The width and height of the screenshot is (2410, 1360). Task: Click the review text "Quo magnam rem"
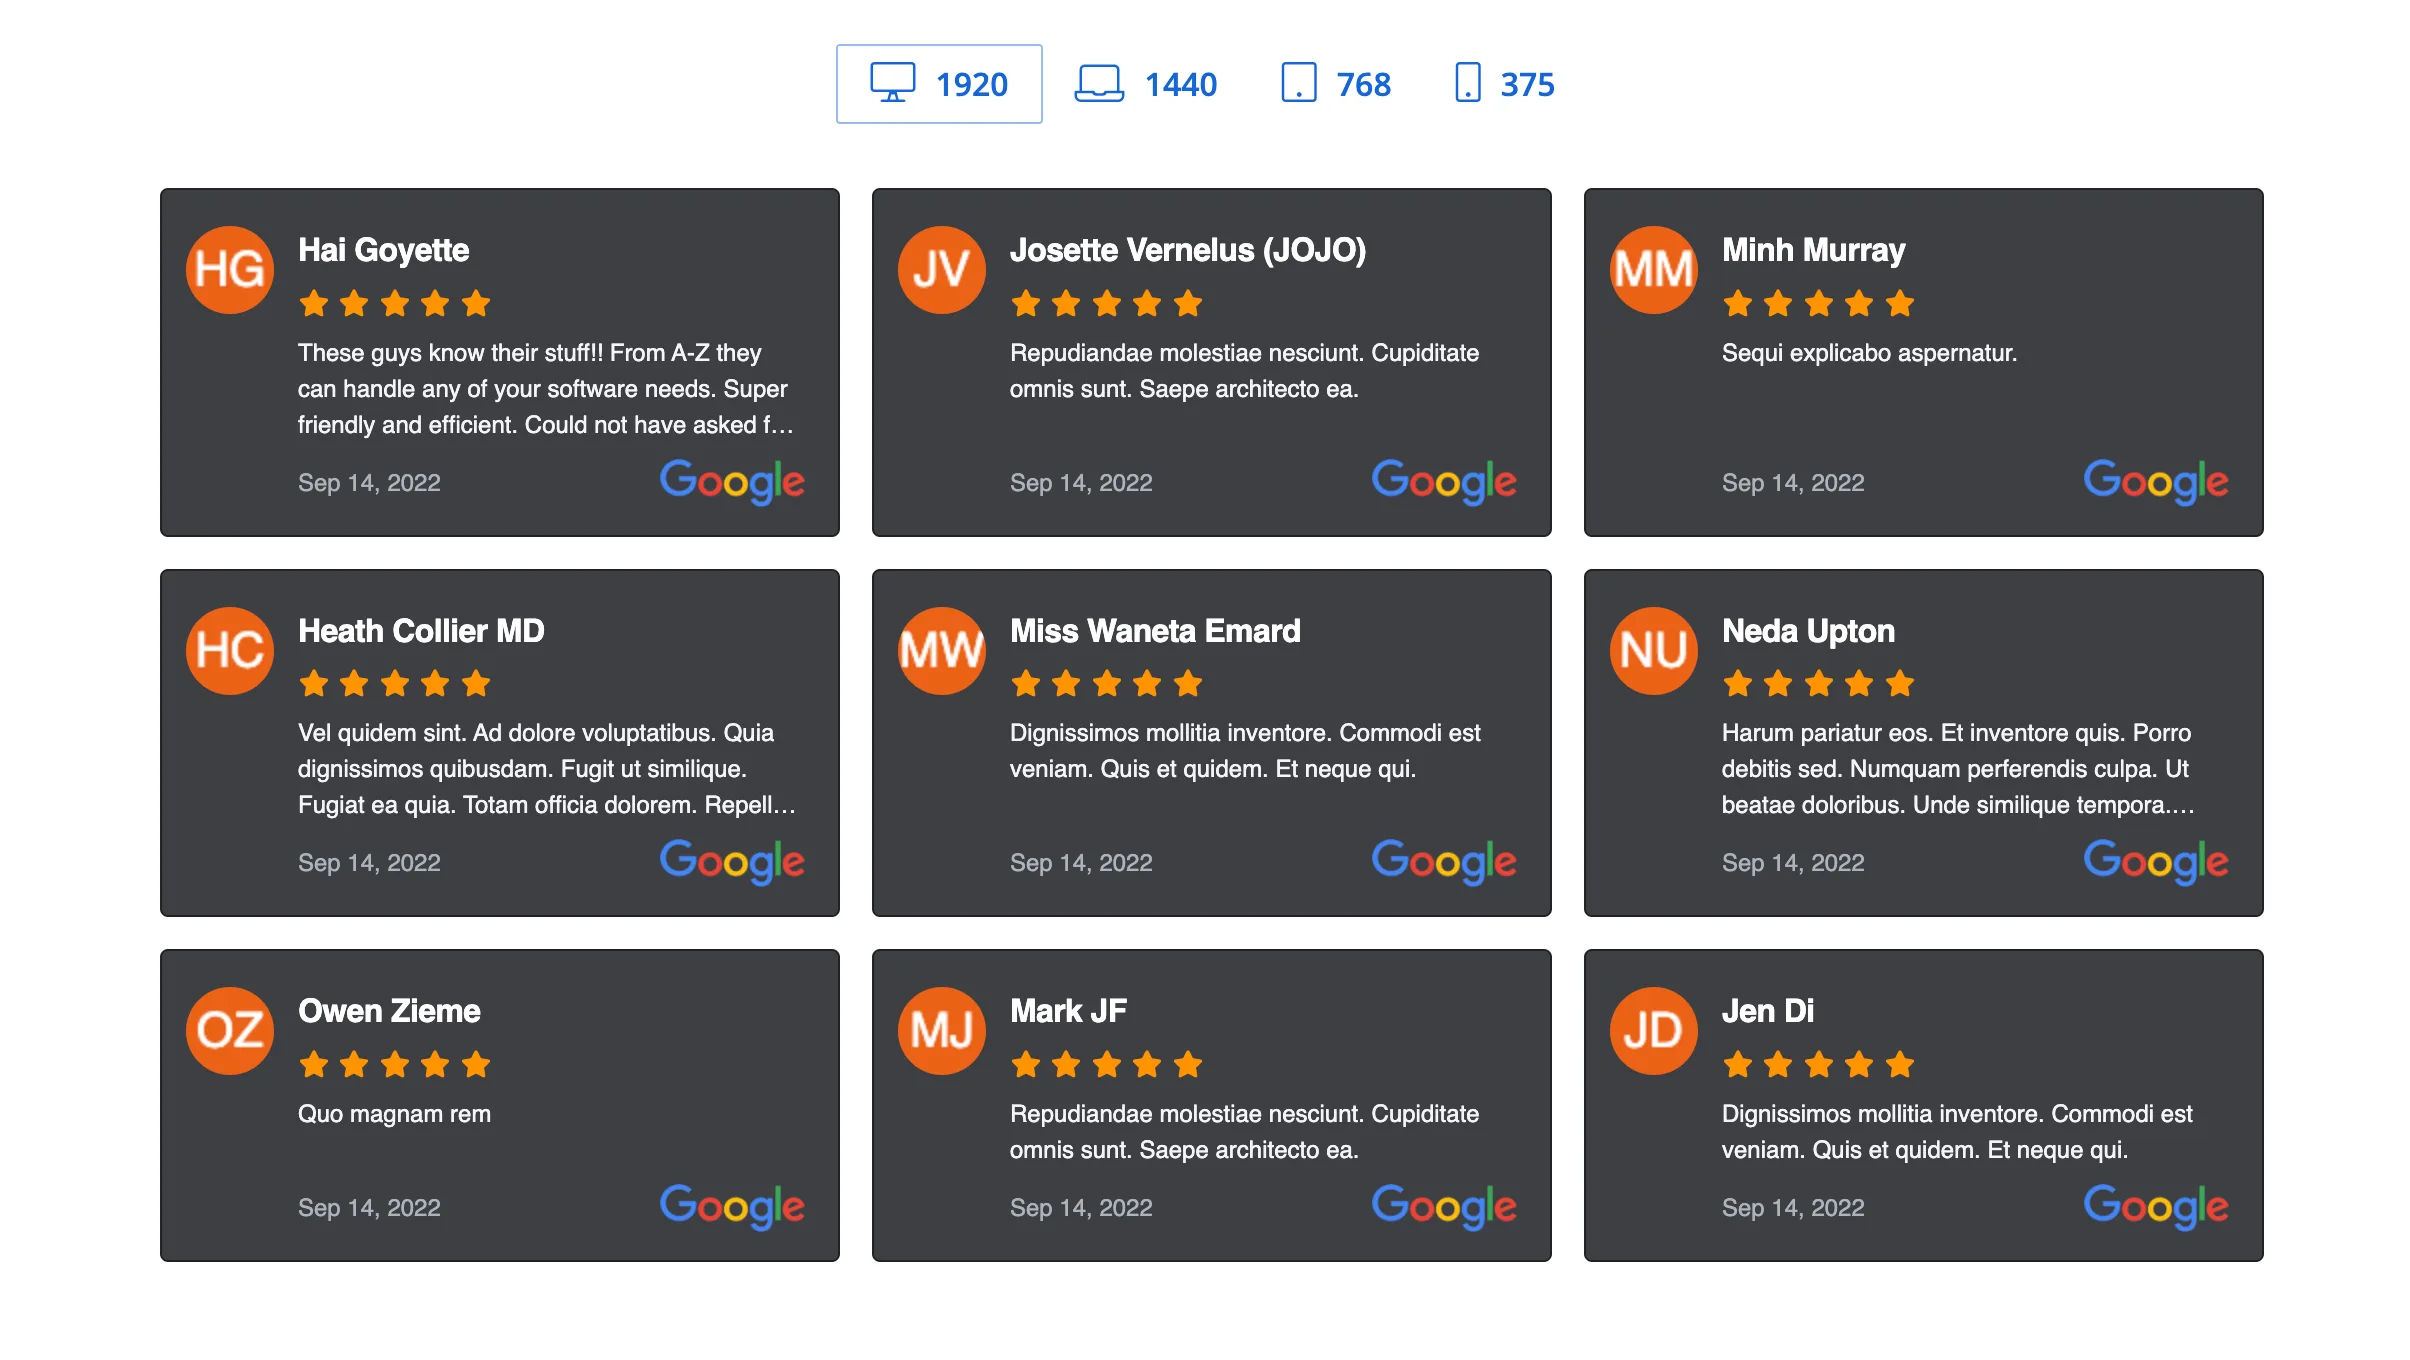coord(394,1114)
